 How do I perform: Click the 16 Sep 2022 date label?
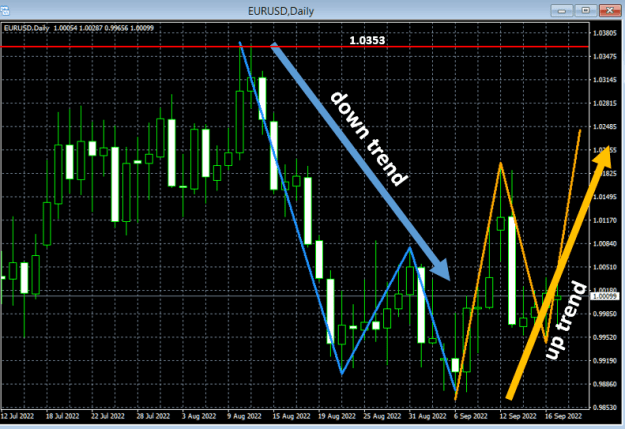(564, 417)
